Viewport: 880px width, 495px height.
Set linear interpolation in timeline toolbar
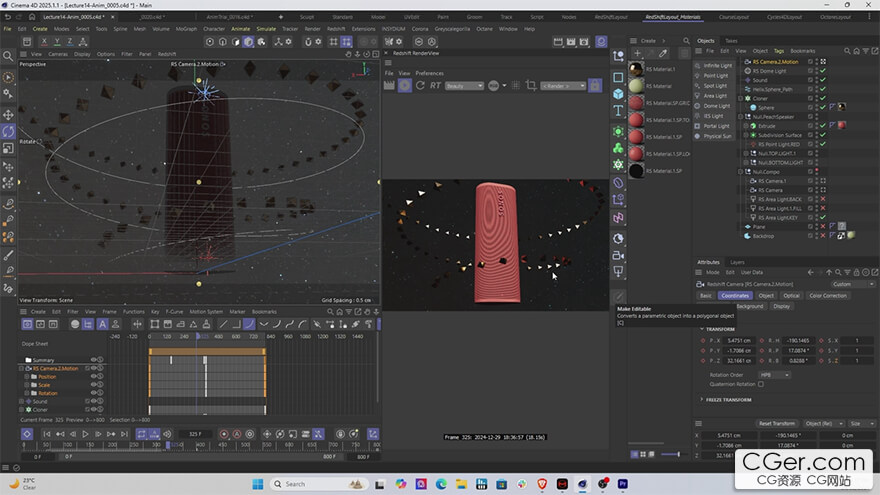click(223, 324)
